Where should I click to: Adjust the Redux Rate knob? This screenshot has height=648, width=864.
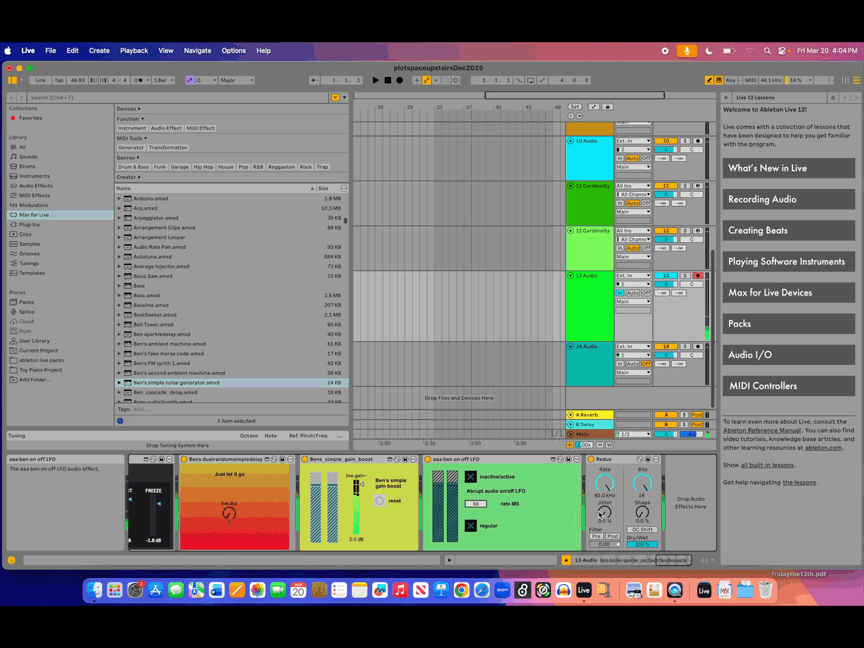pyautogui.click(x=604, y=483)
